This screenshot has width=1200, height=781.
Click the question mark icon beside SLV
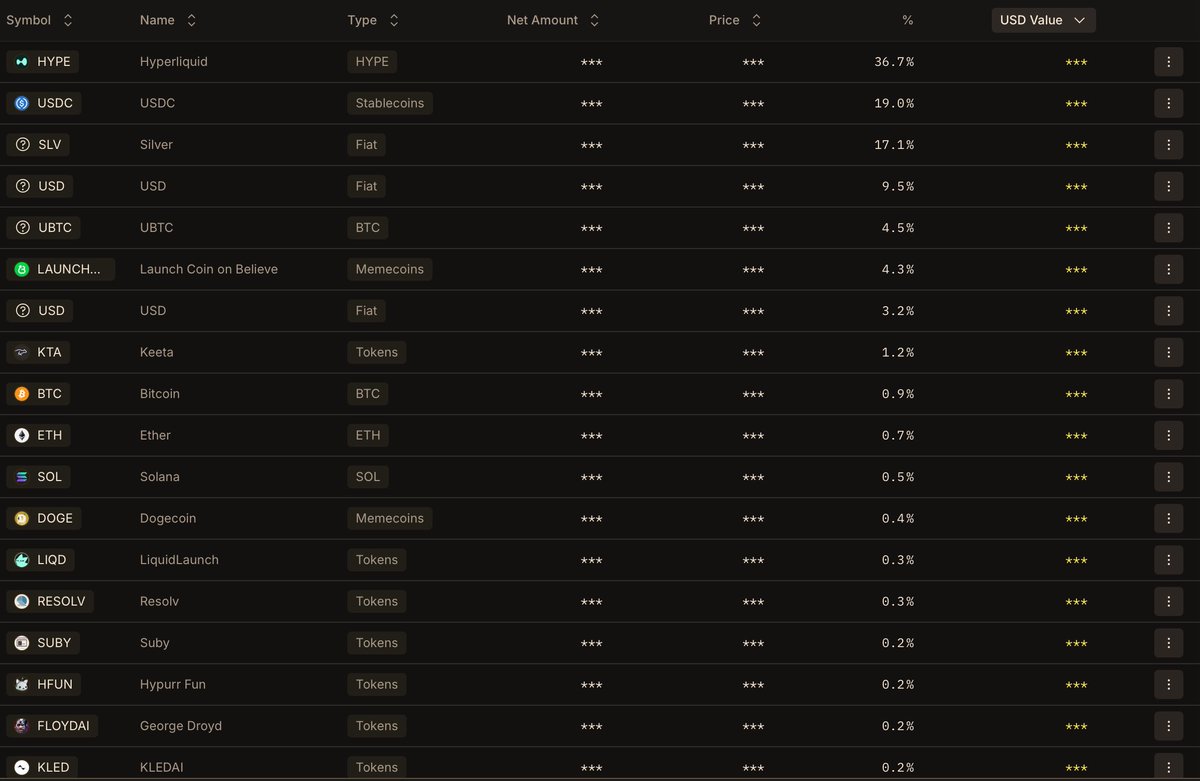pos(22,145)
